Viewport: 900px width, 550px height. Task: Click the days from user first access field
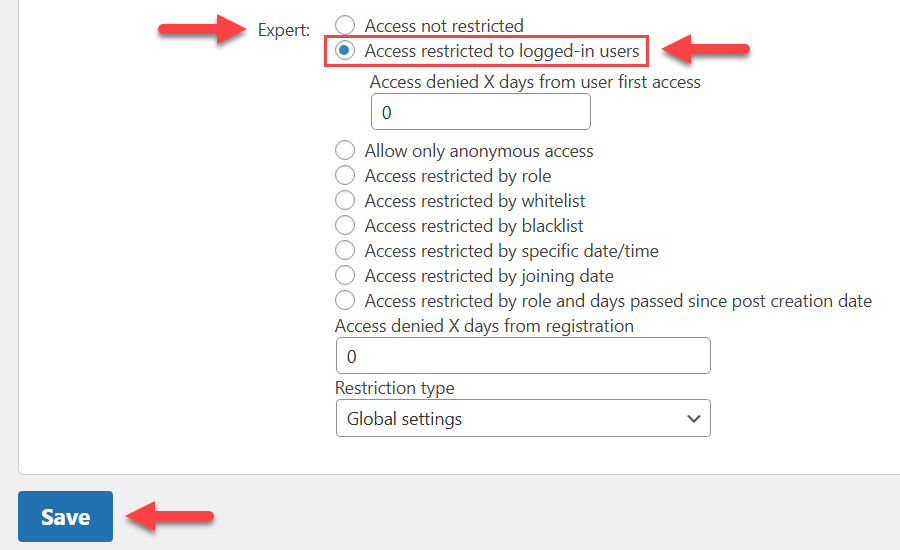pos(481,112)
